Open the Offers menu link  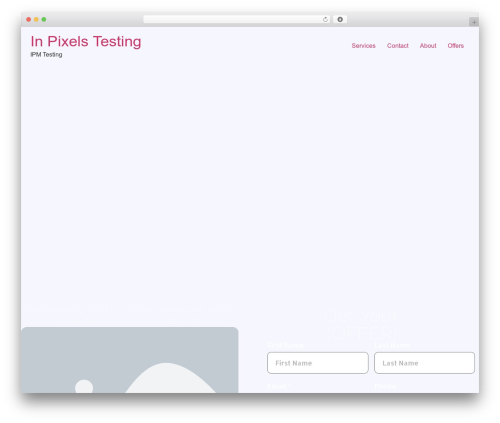(x=455, y=46)
